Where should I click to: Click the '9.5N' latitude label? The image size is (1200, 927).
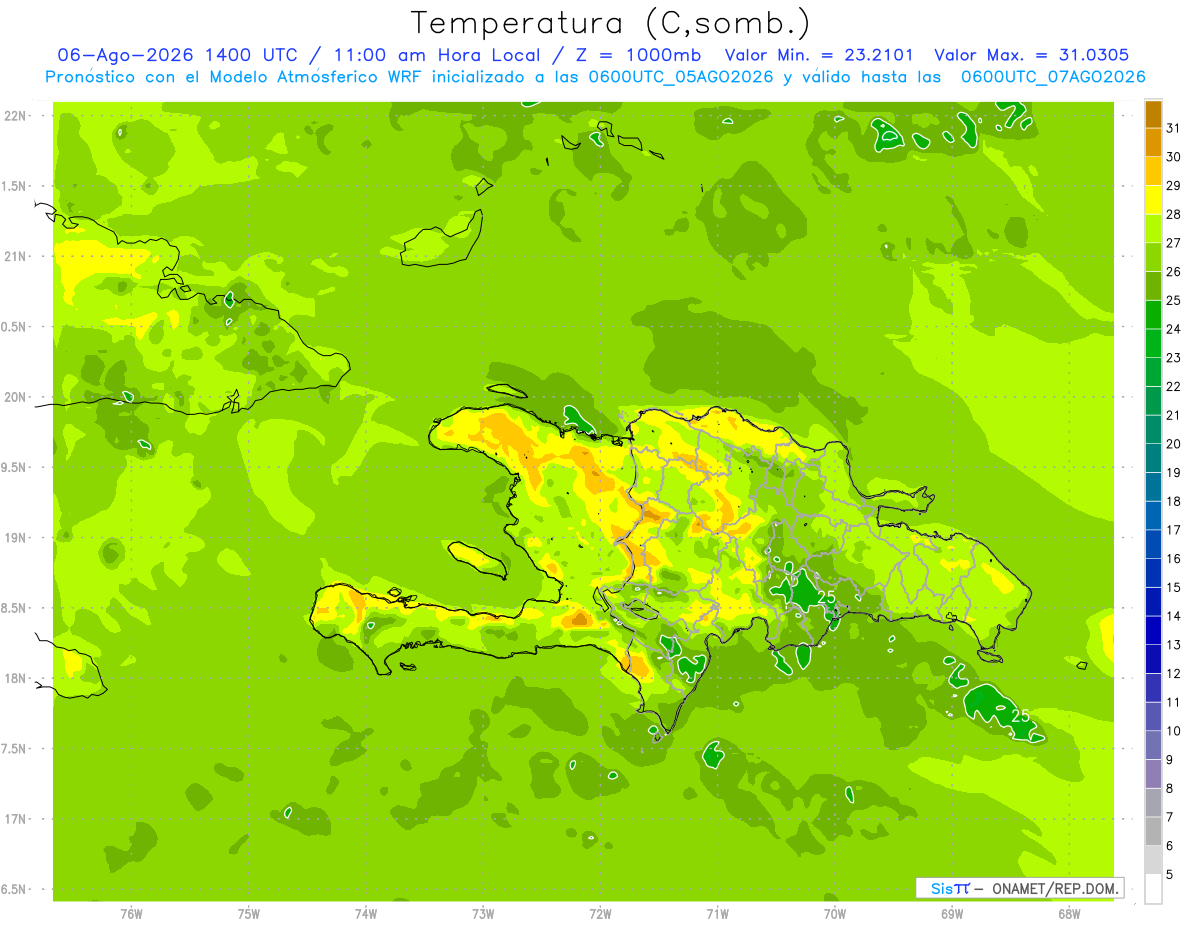[x=15, y=467]
